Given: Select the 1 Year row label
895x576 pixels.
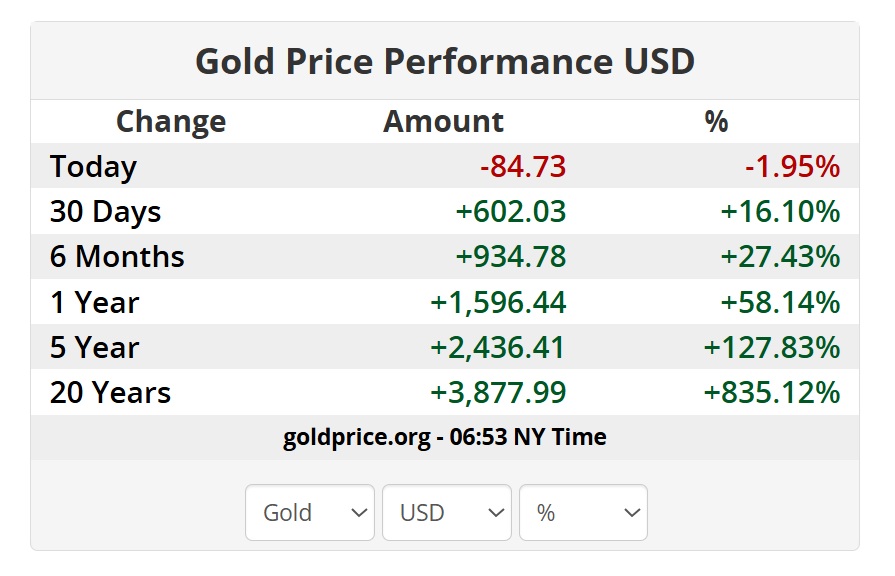Looking at the screenshot, I should coord(95,302).
